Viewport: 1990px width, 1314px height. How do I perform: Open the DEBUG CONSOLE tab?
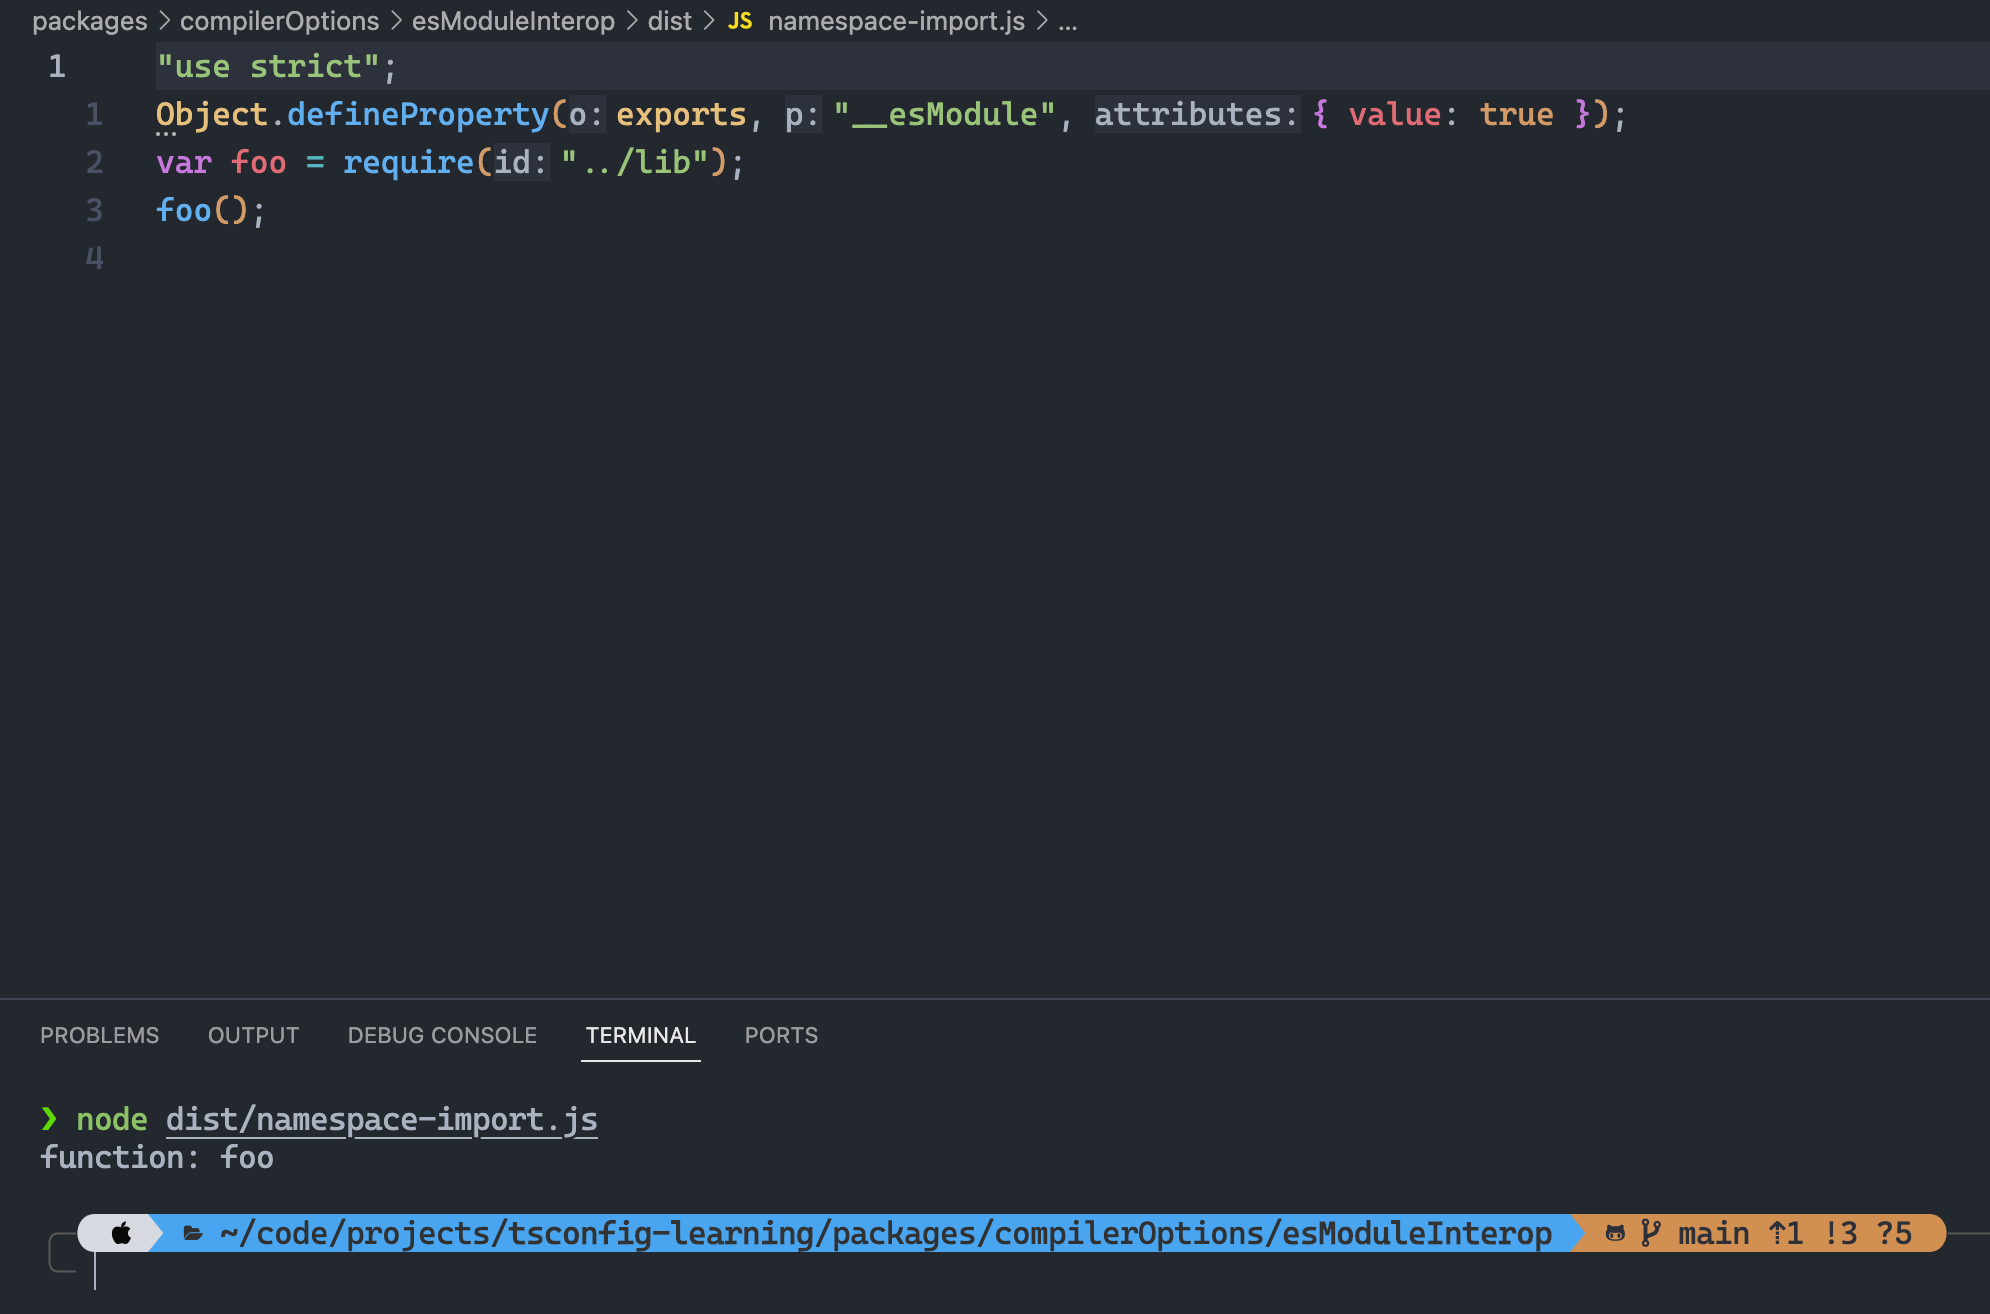point(442,1035)
